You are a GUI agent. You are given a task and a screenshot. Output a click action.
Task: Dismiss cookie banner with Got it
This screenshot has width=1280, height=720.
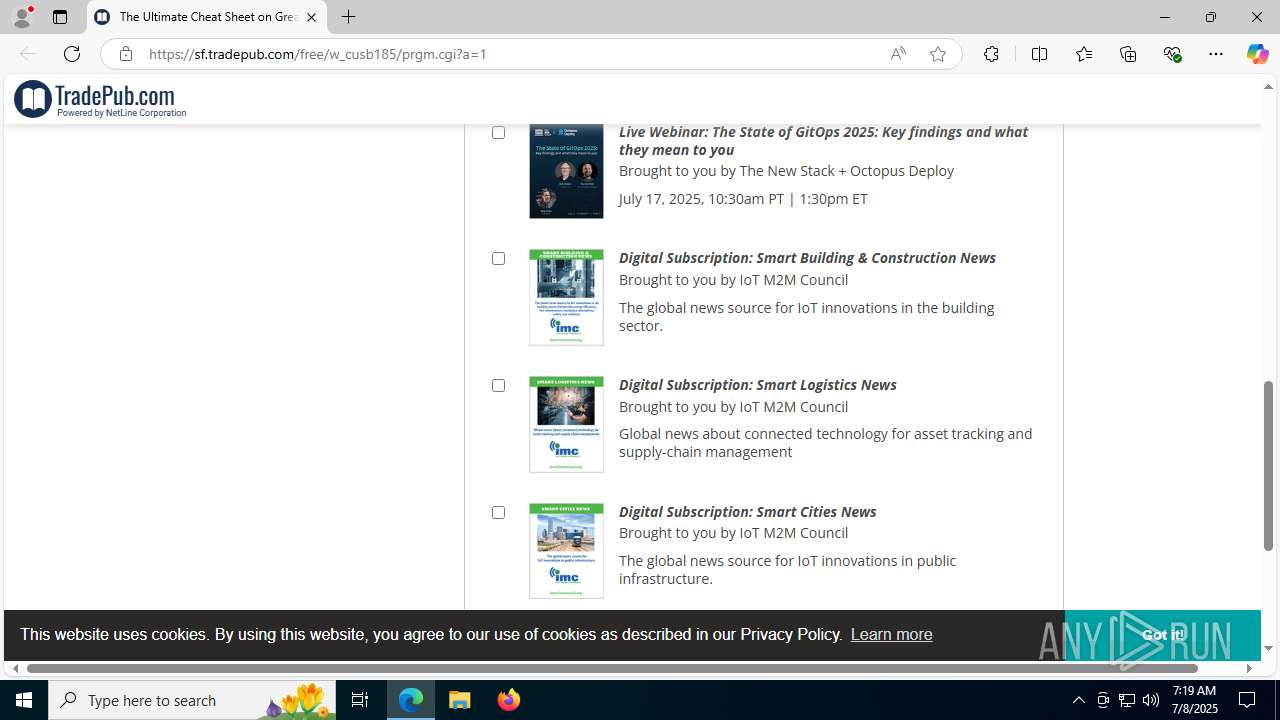(1162, 635)
